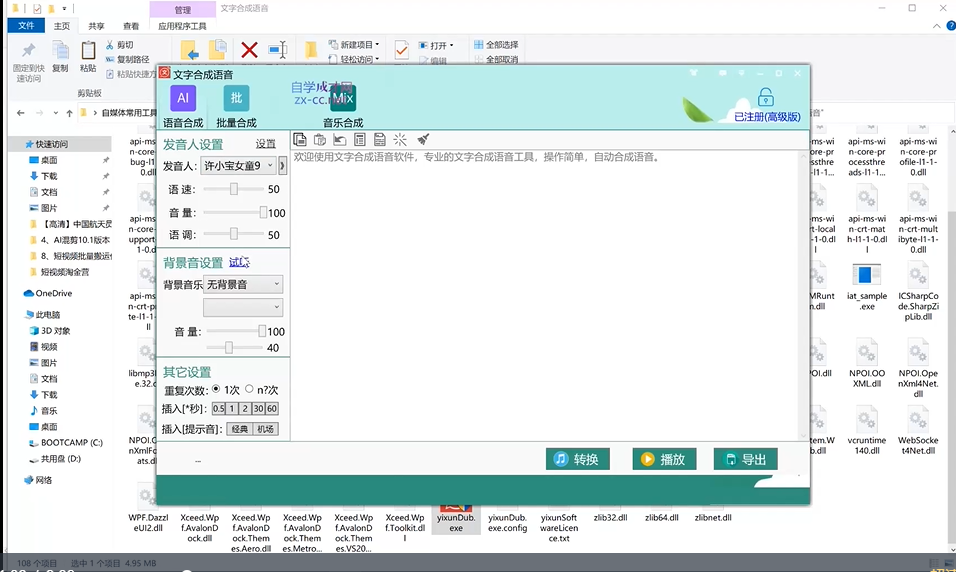The image size is (956, 572).
Task: Click the 试听 preview link
Action: pyautogui.click(x=239, y=262)
